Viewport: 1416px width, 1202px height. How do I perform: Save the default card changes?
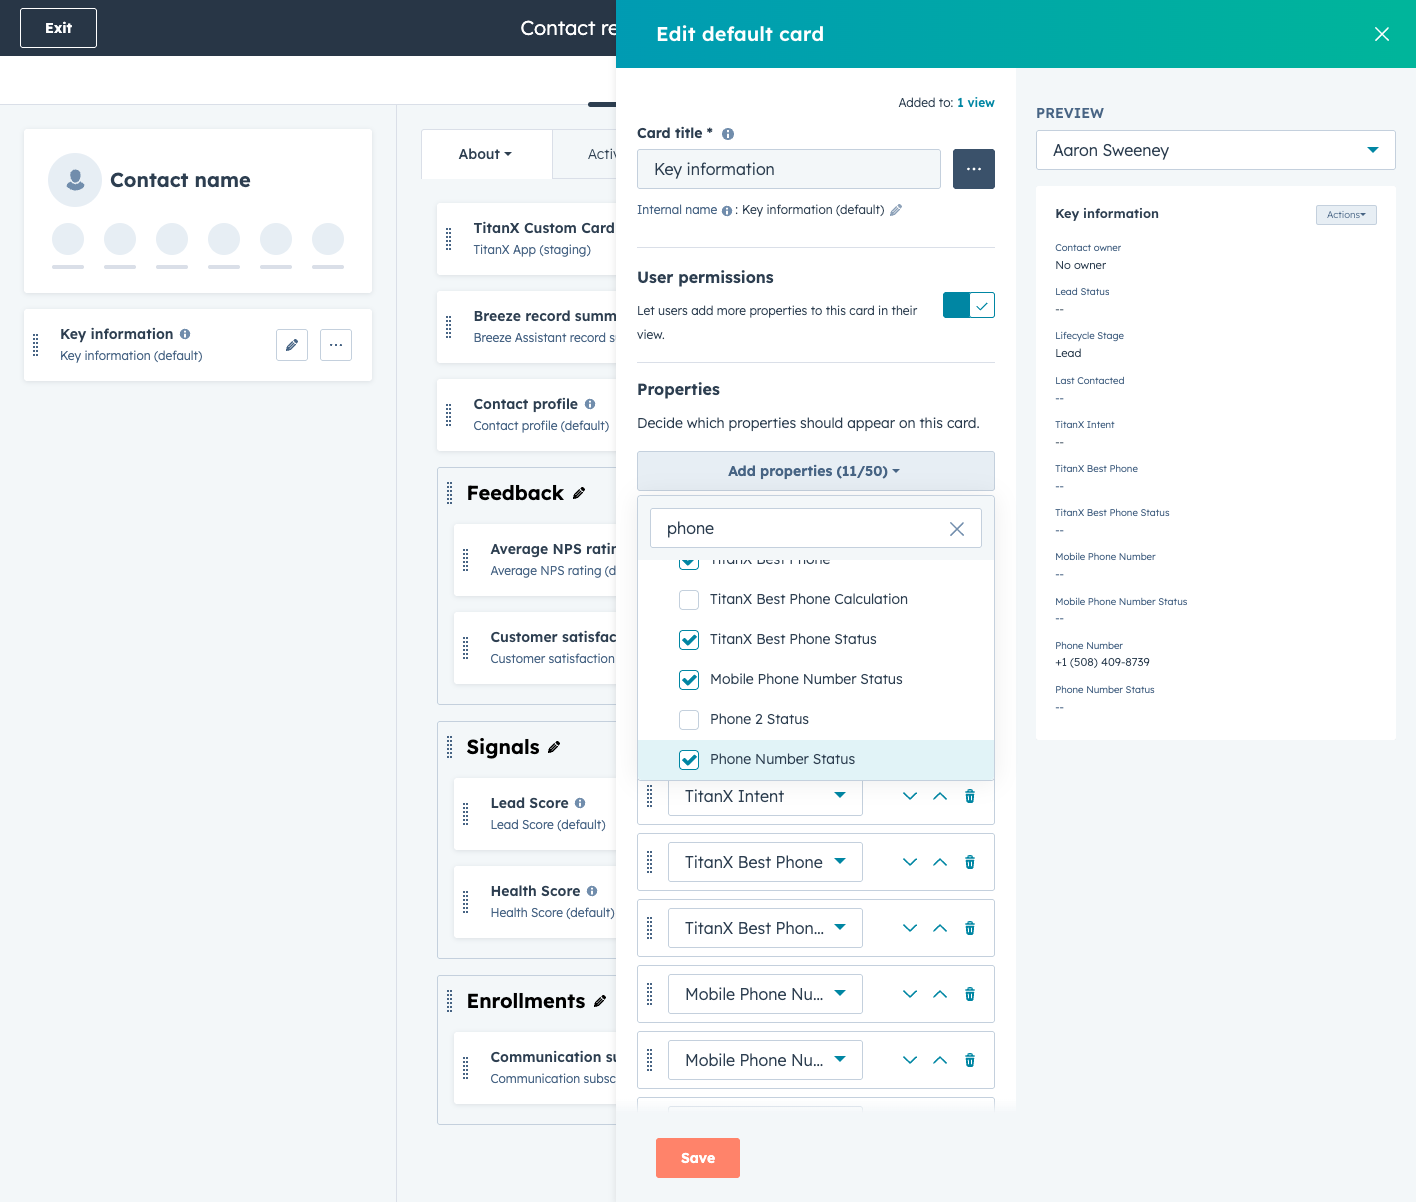coord(698,1158)
